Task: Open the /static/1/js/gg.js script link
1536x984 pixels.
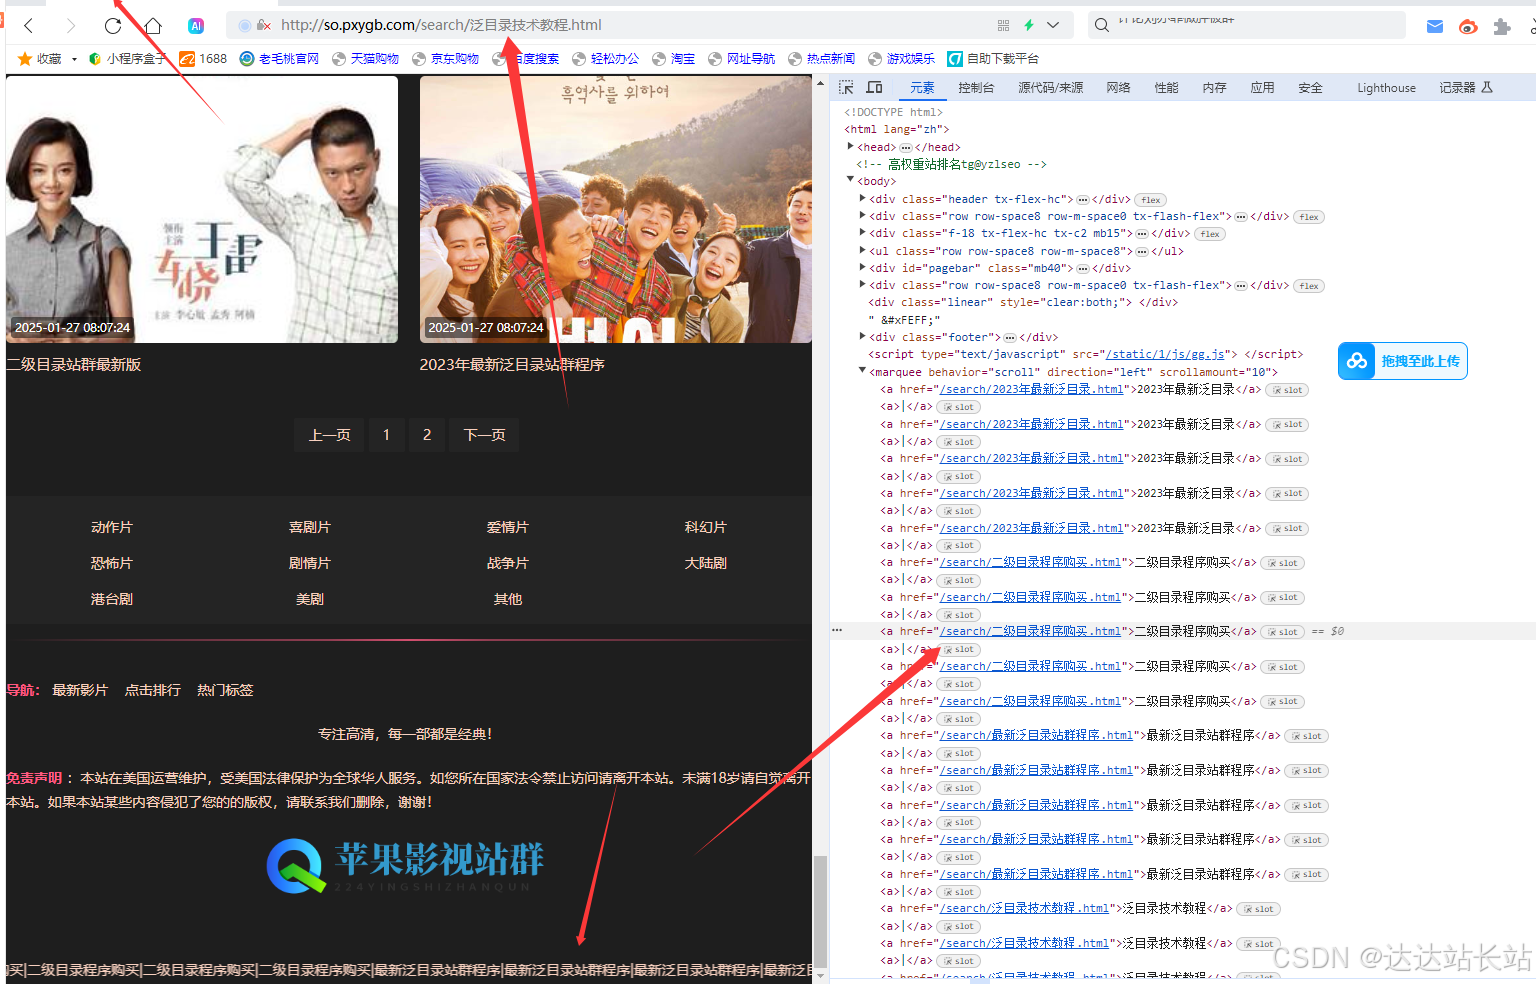Action: point(1164,354)
